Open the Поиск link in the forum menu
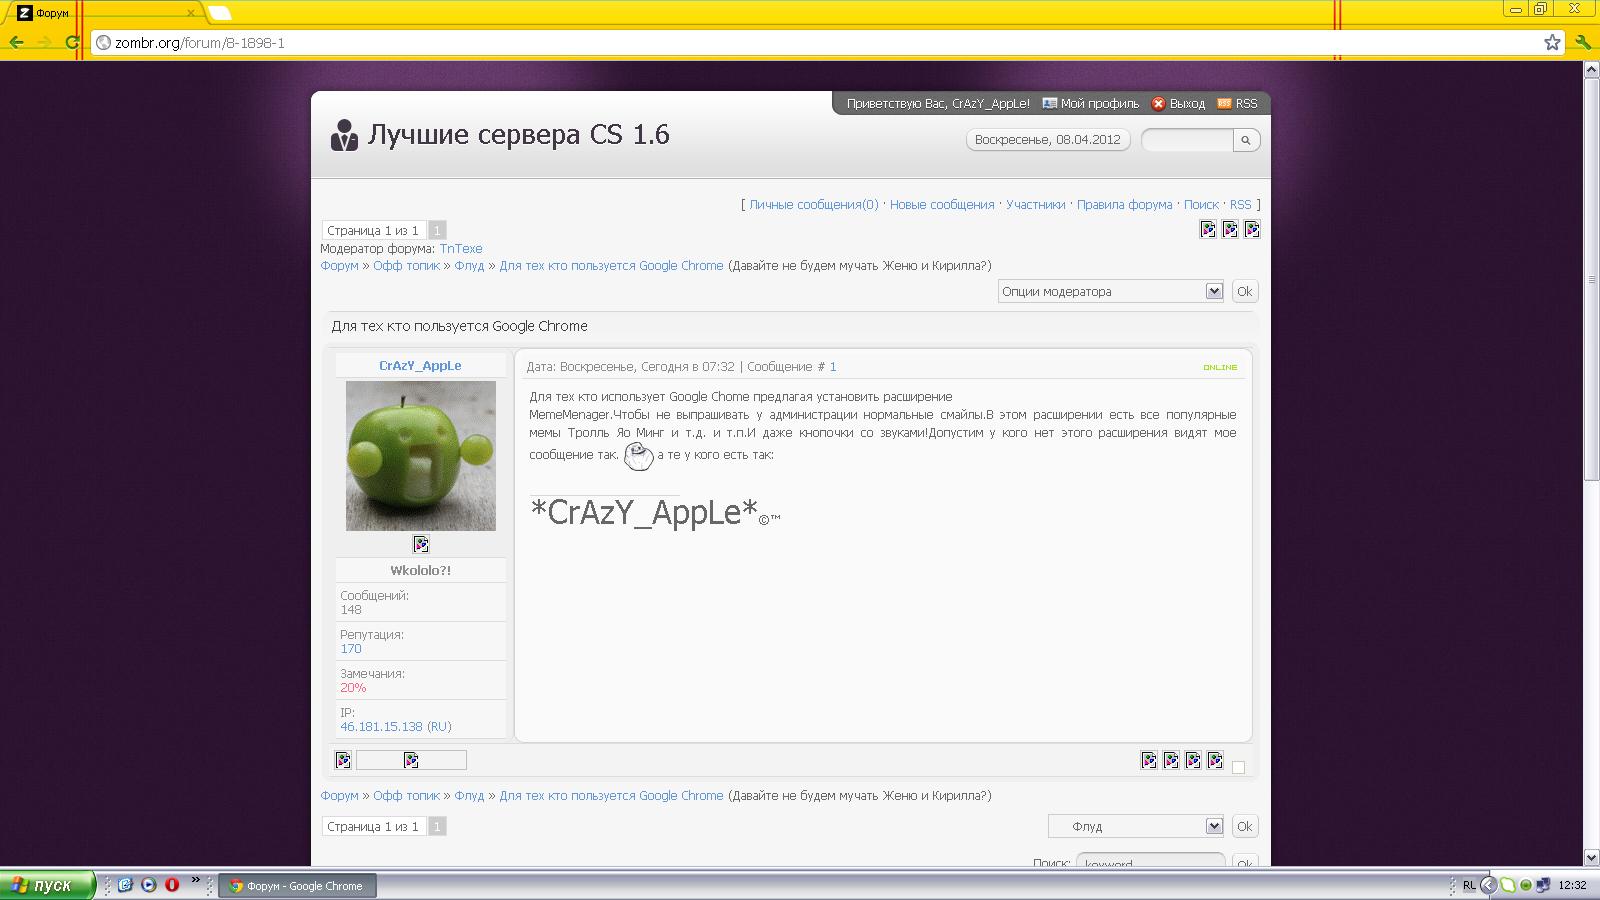Image resolution: width=1600 pixels, height=900 pixels. [1201, 204]
